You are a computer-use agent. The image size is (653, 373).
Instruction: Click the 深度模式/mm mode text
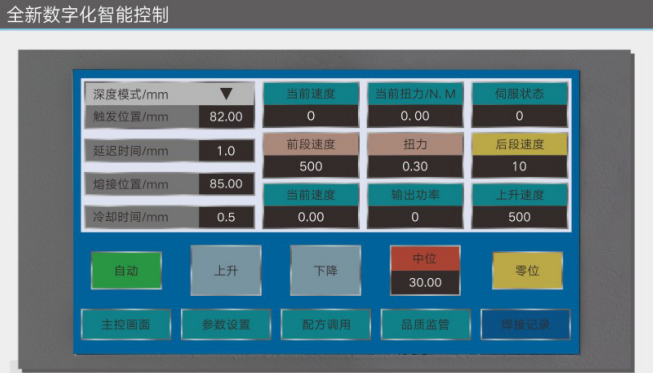[130, 94]
